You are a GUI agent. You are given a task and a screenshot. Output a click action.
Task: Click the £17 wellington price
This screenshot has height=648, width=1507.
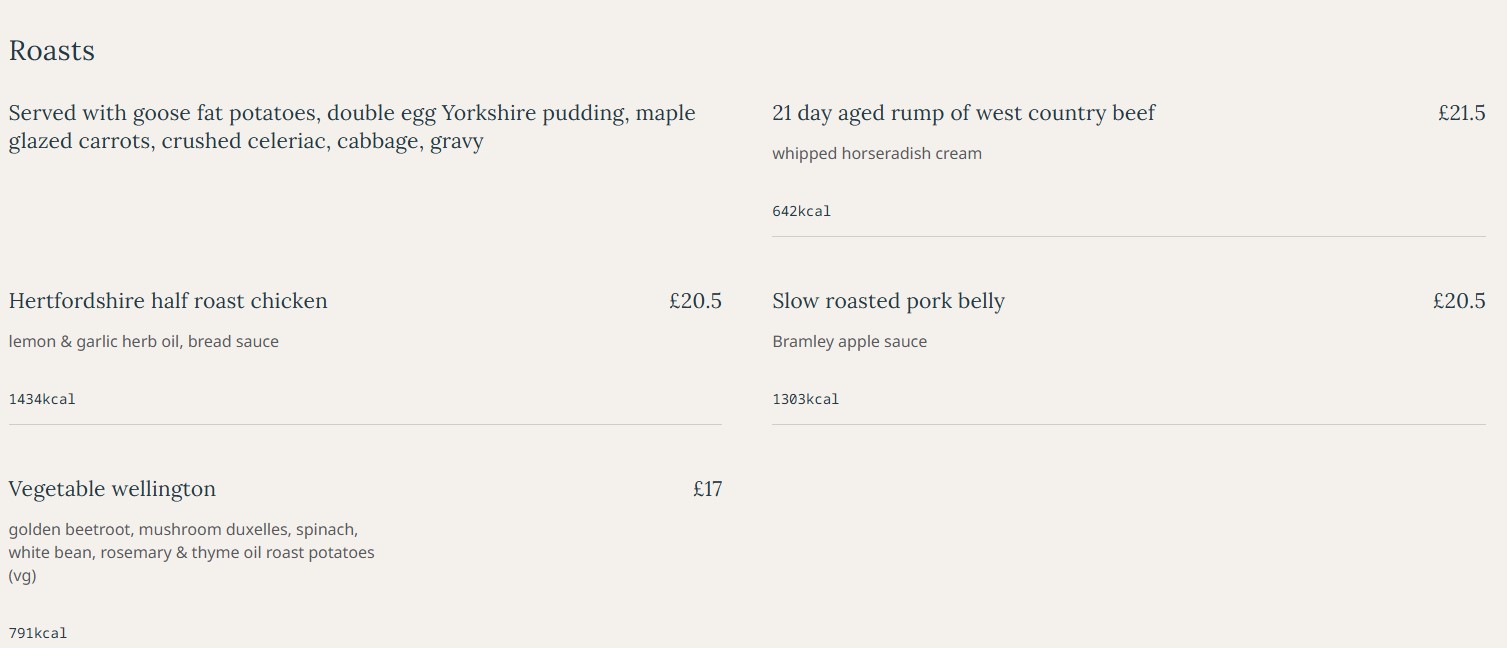pyautogui.click(x=707, y=489)
